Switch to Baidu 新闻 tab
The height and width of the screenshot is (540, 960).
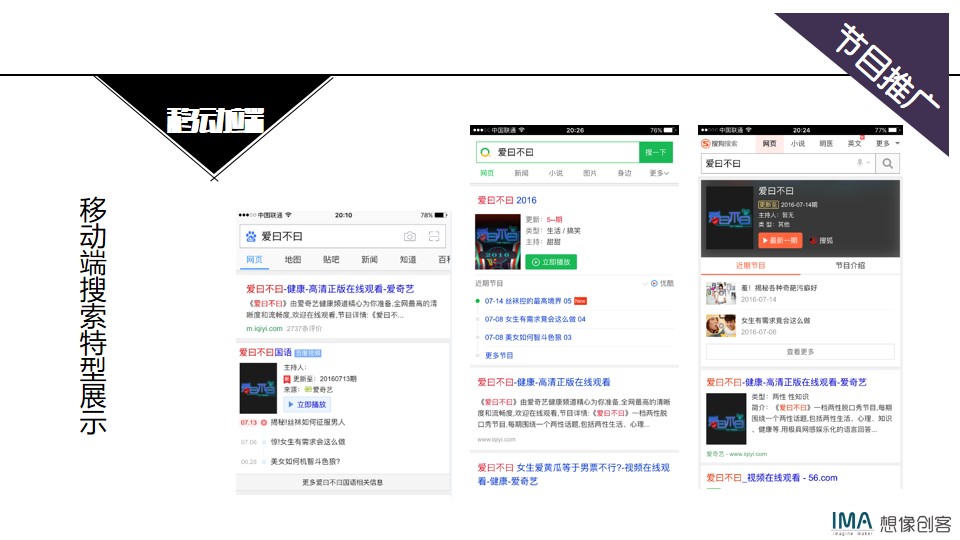[x=369, y=260]
